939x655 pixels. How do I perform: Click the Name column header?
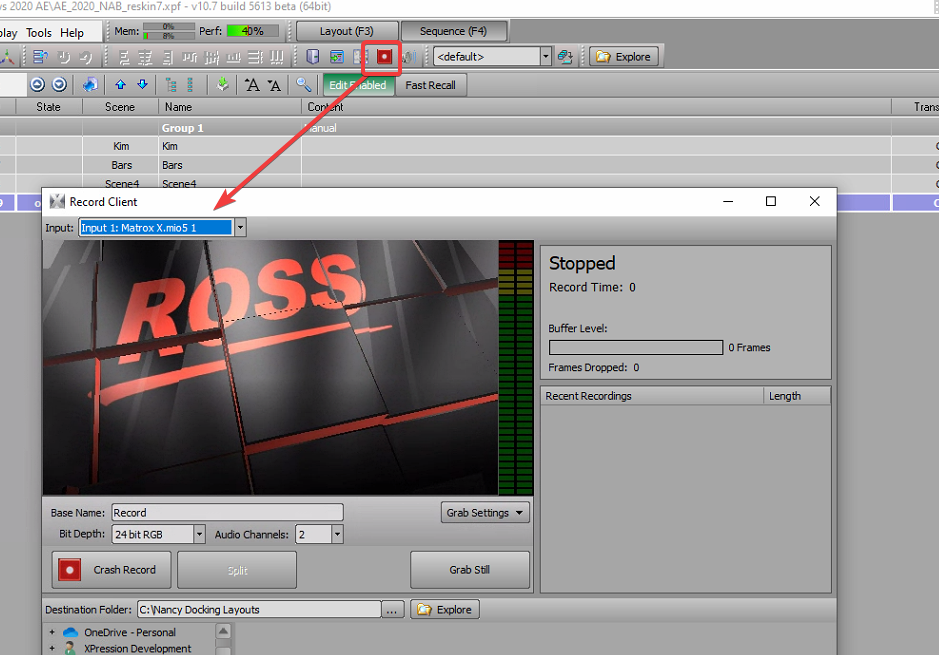[230, 107]
